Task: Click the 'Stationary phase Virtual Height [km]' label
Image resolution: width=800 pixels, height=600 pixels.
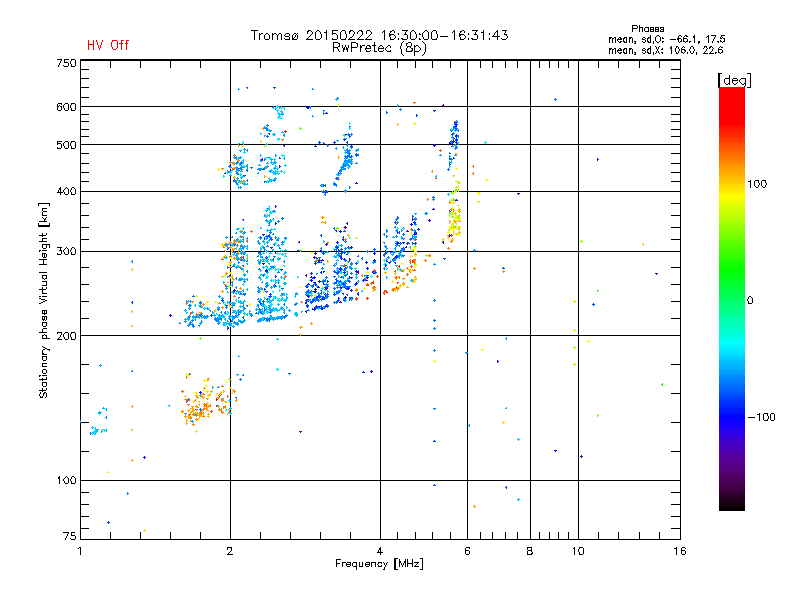Action: click(44, 301)
